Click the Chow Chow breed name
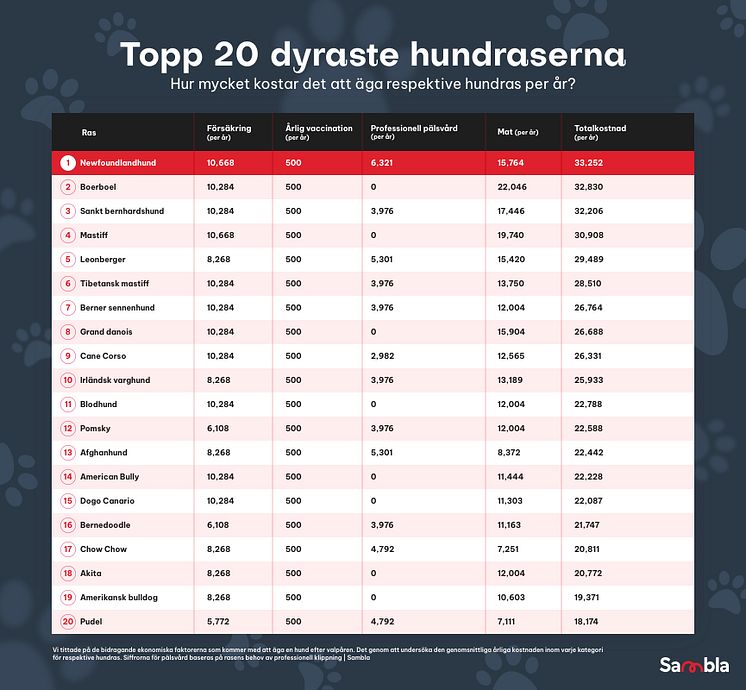Viewport: 746px width, 690px height. pos(103,549)
